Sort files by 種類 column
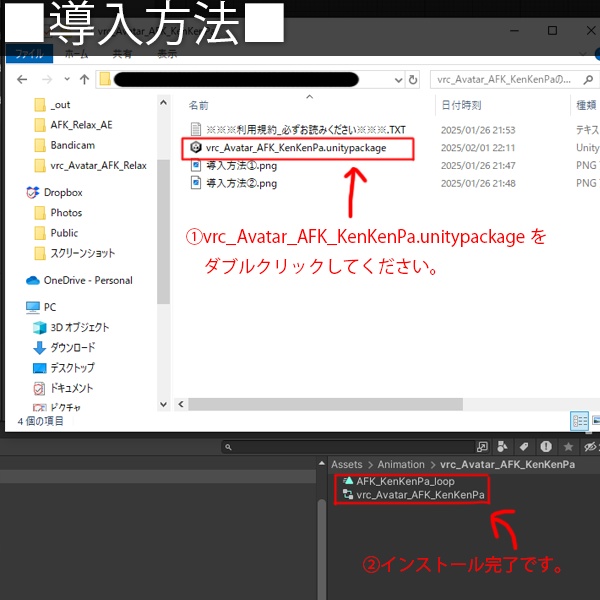The height and width of the screenshot is (600, 600). (x=586, y=105)
